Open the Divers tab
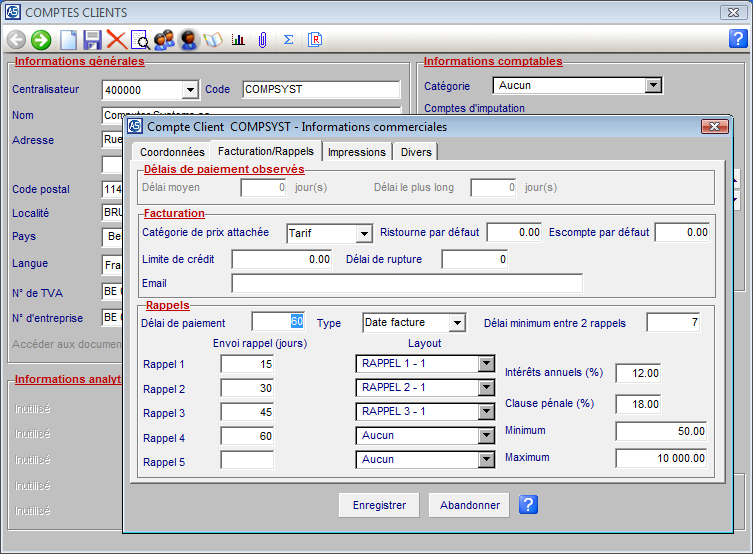The image size is (753, 554). pyautogui.click(x=416, y=152)
